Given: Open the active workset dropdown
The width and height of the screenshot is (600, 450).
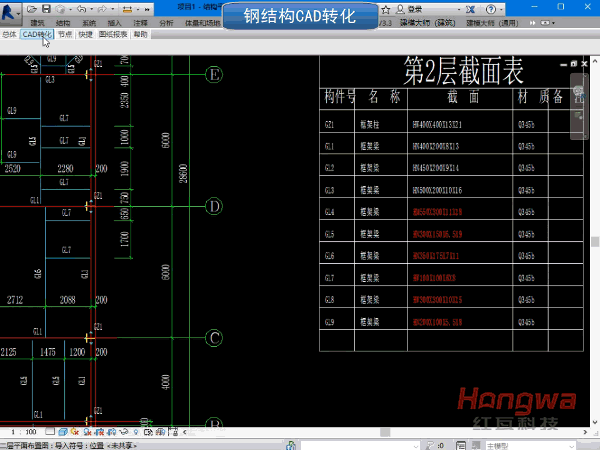Looking at the screenshot, I should (360, 445).
